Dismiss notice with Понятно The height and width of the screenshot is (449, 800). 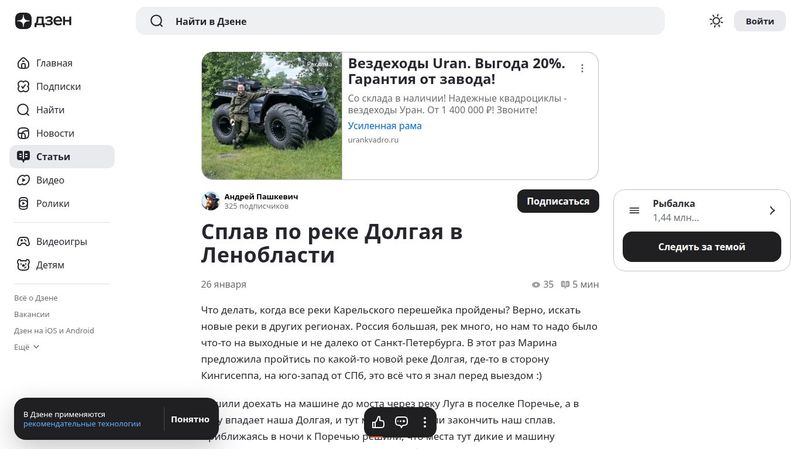[190, 419]
